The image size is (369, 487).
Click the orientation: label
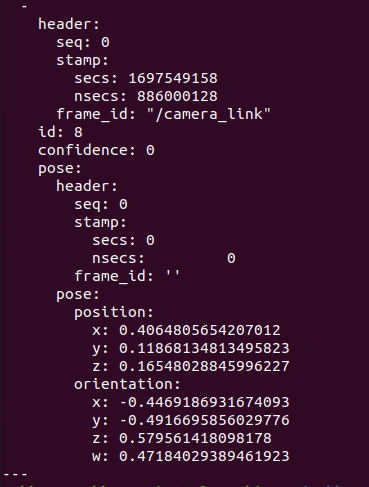click(x=127, y=384)
